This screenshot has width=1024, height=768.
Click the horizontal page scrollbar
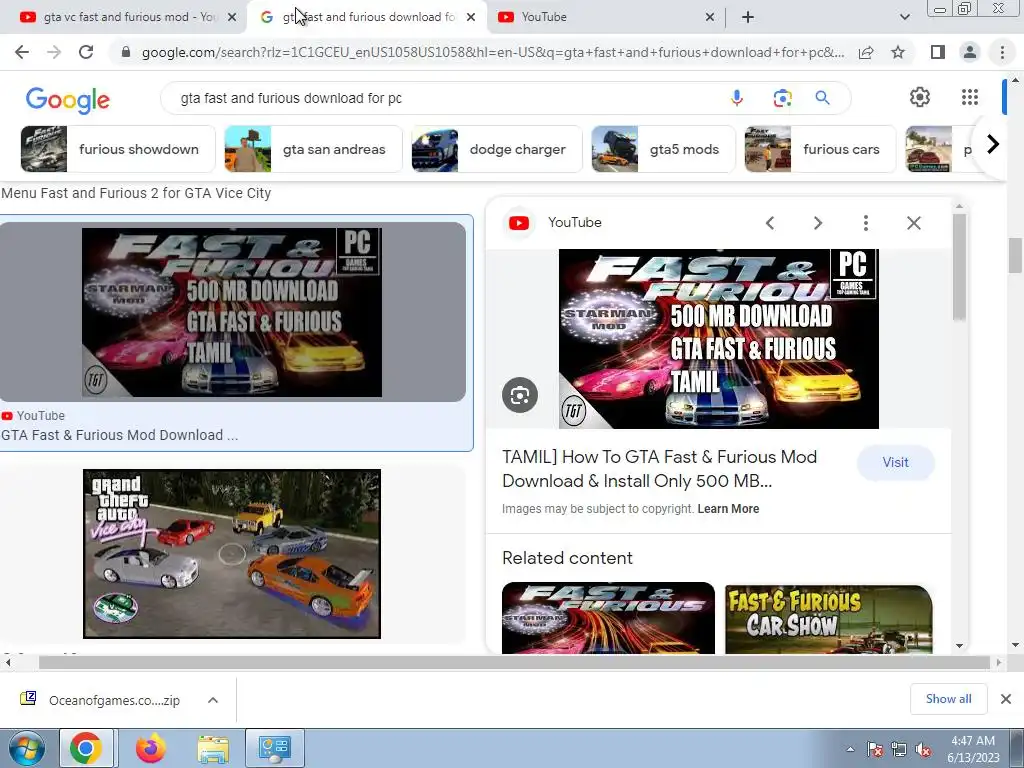(515, 663)
